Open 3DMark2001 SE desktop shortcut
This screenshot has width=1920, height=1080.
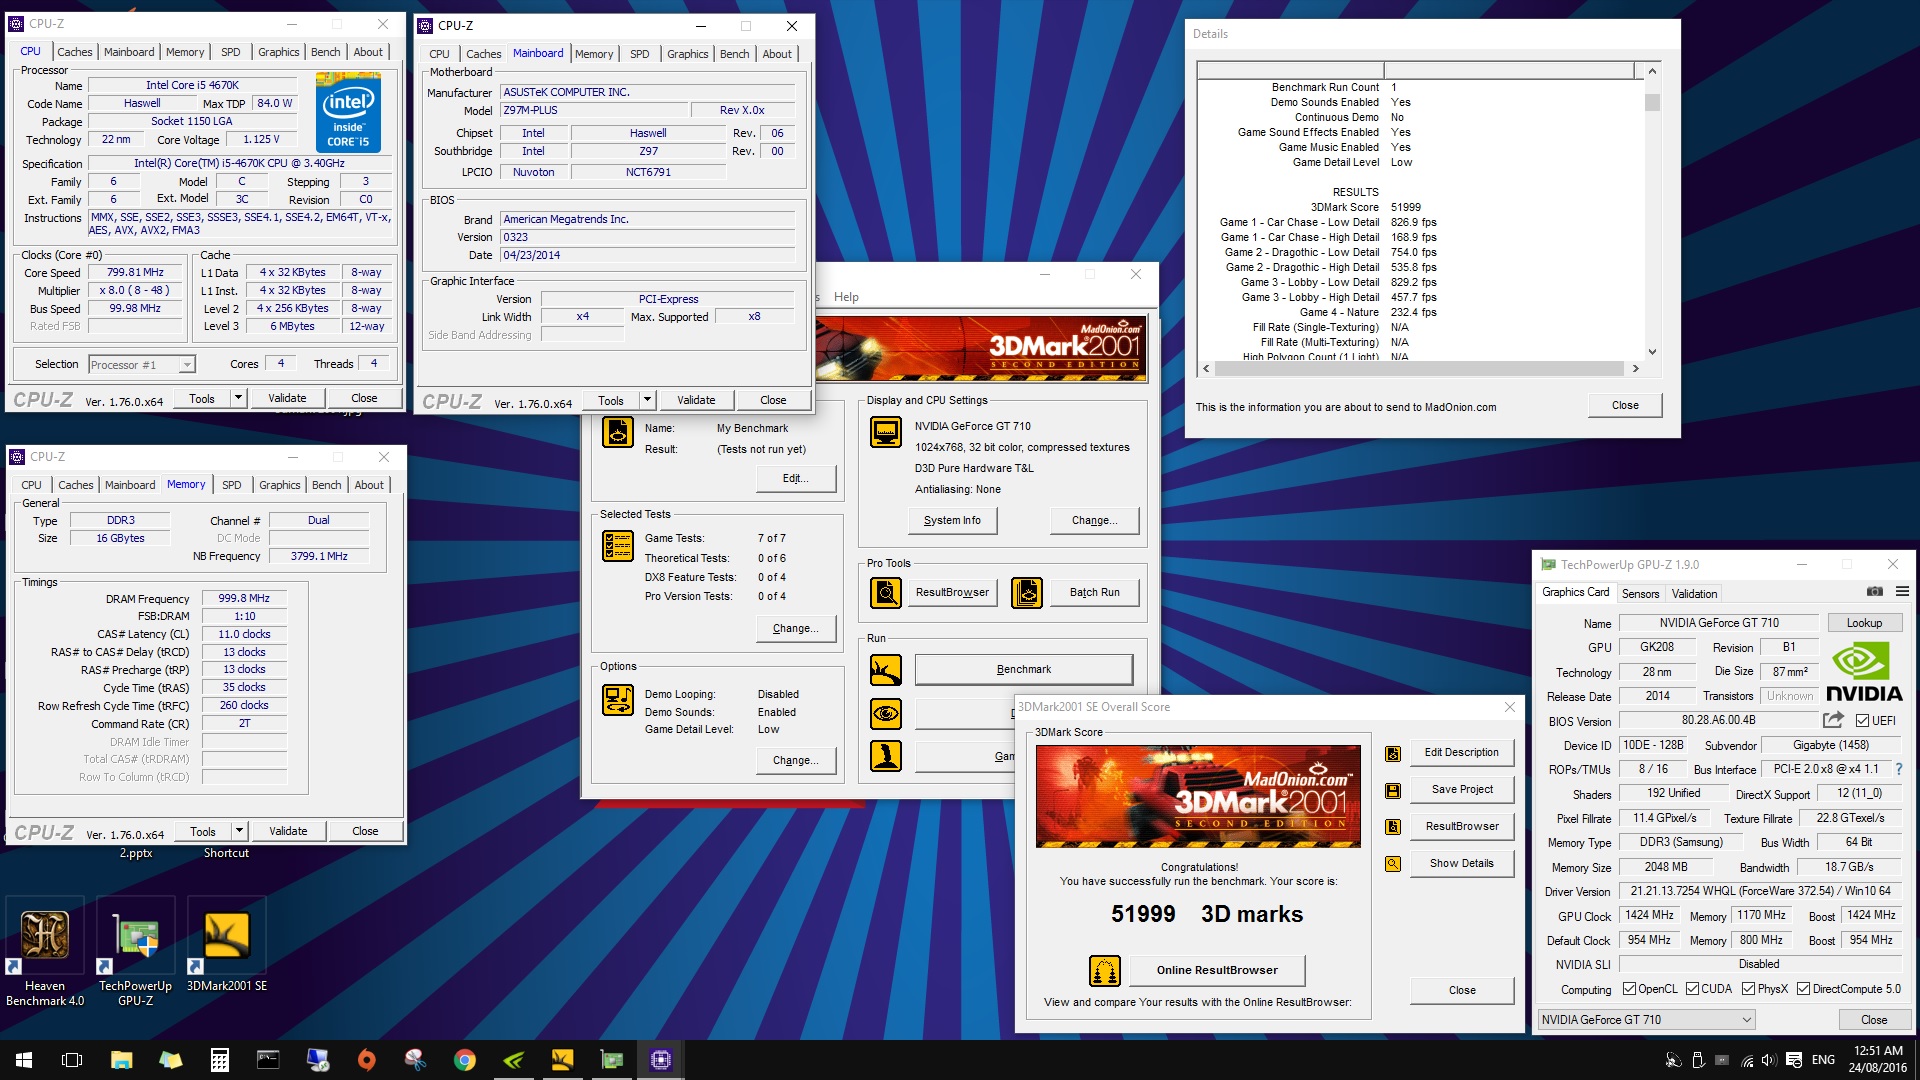tap(227, 945)
